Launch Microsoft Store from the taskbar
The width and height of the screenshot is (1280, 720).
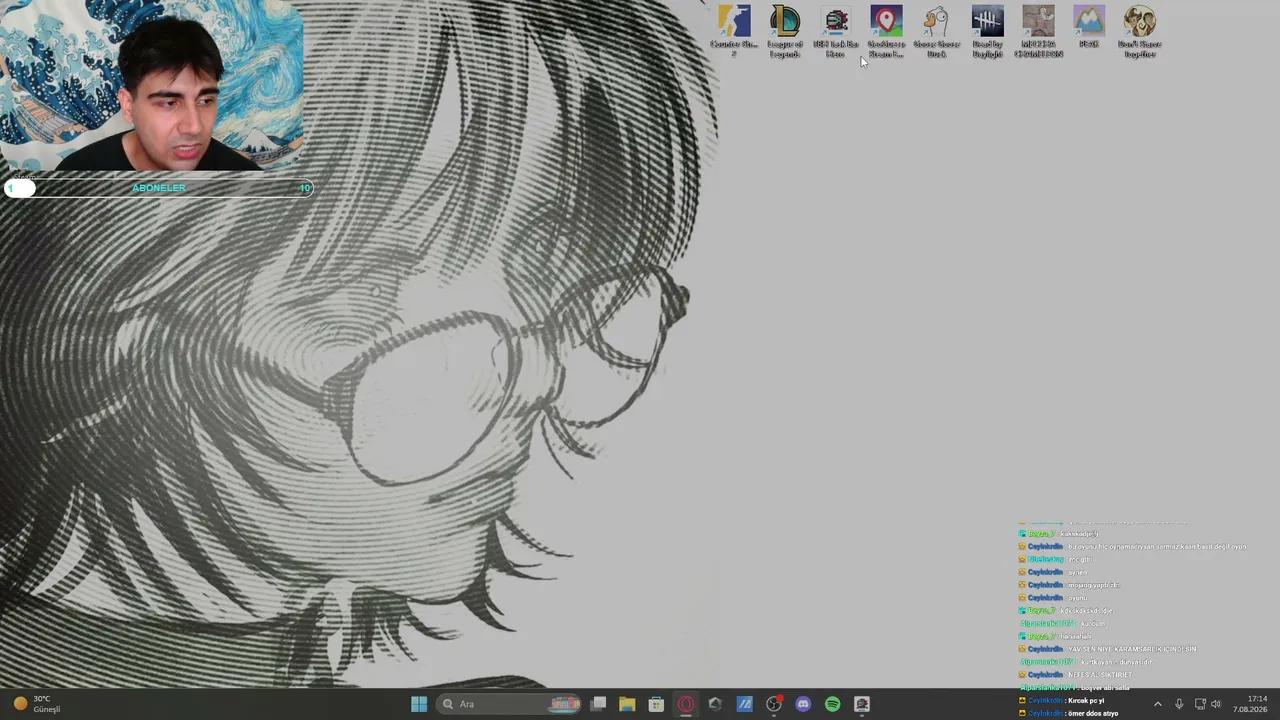pyautogui.click(x=656, y=704)
